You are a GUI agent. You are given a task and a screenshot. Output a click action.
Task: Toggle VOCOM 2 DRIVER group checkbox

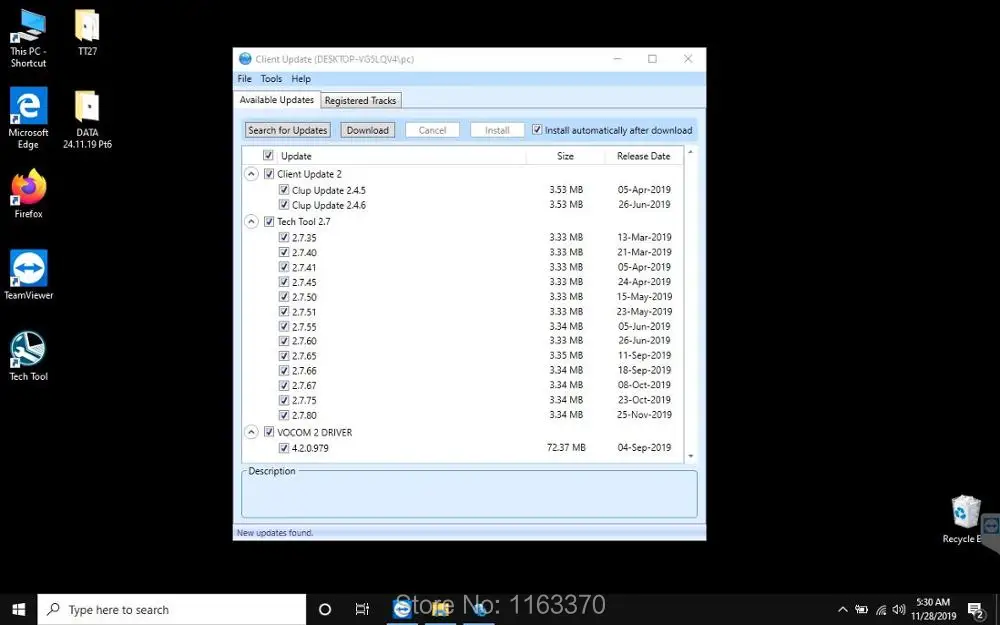click(269, 432)
